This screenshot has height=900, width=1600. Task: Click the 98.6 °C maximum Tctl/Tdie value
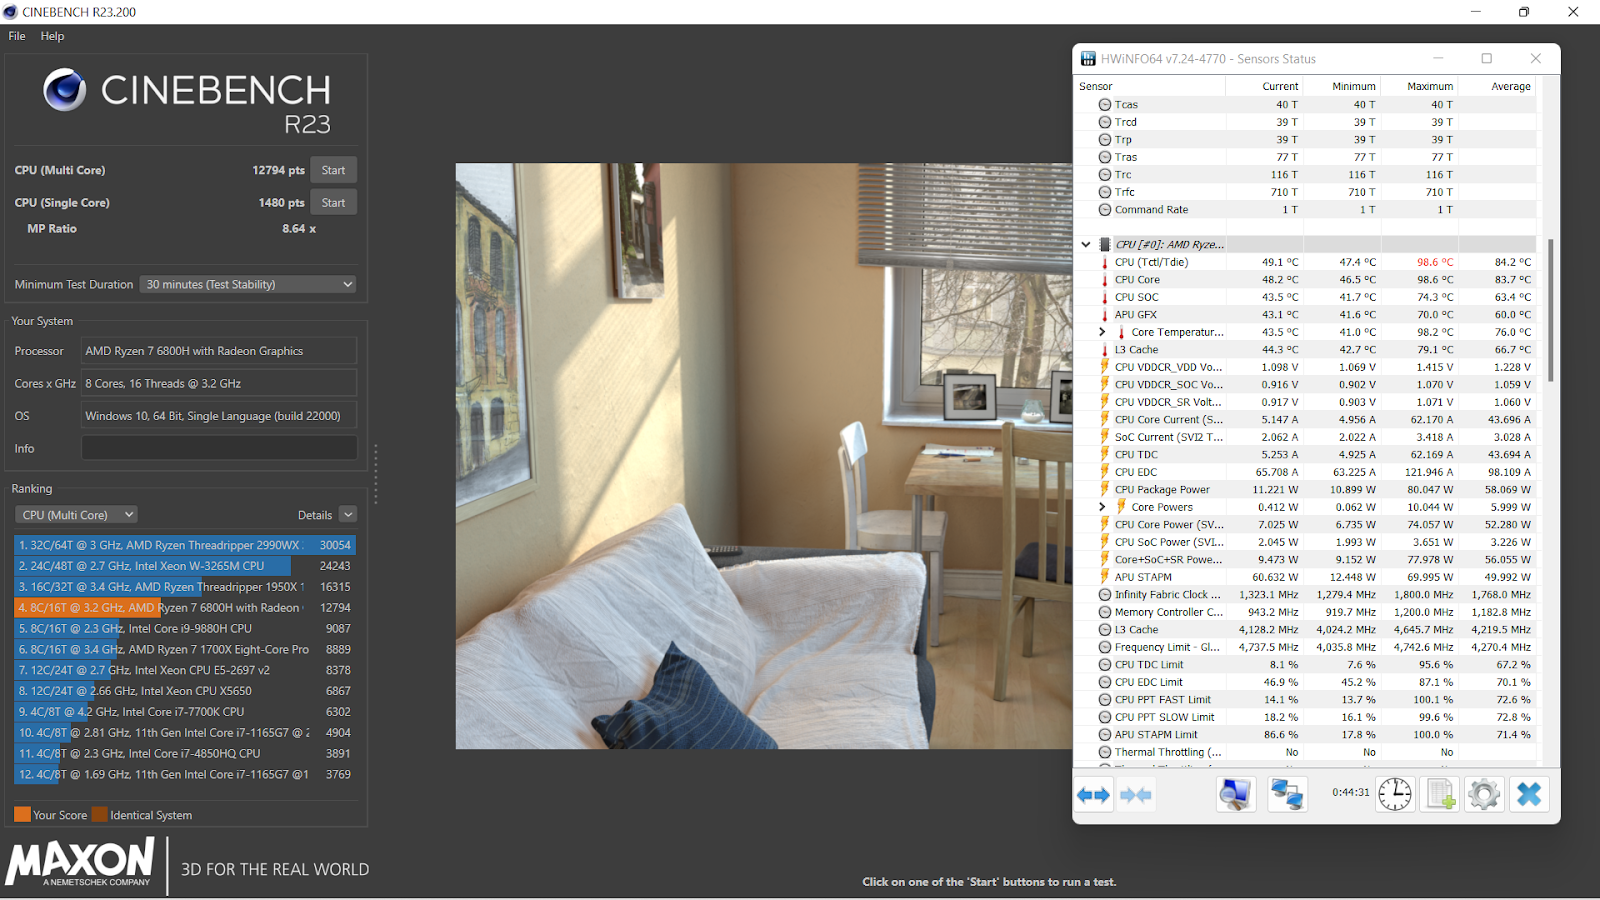point(1435,262)
